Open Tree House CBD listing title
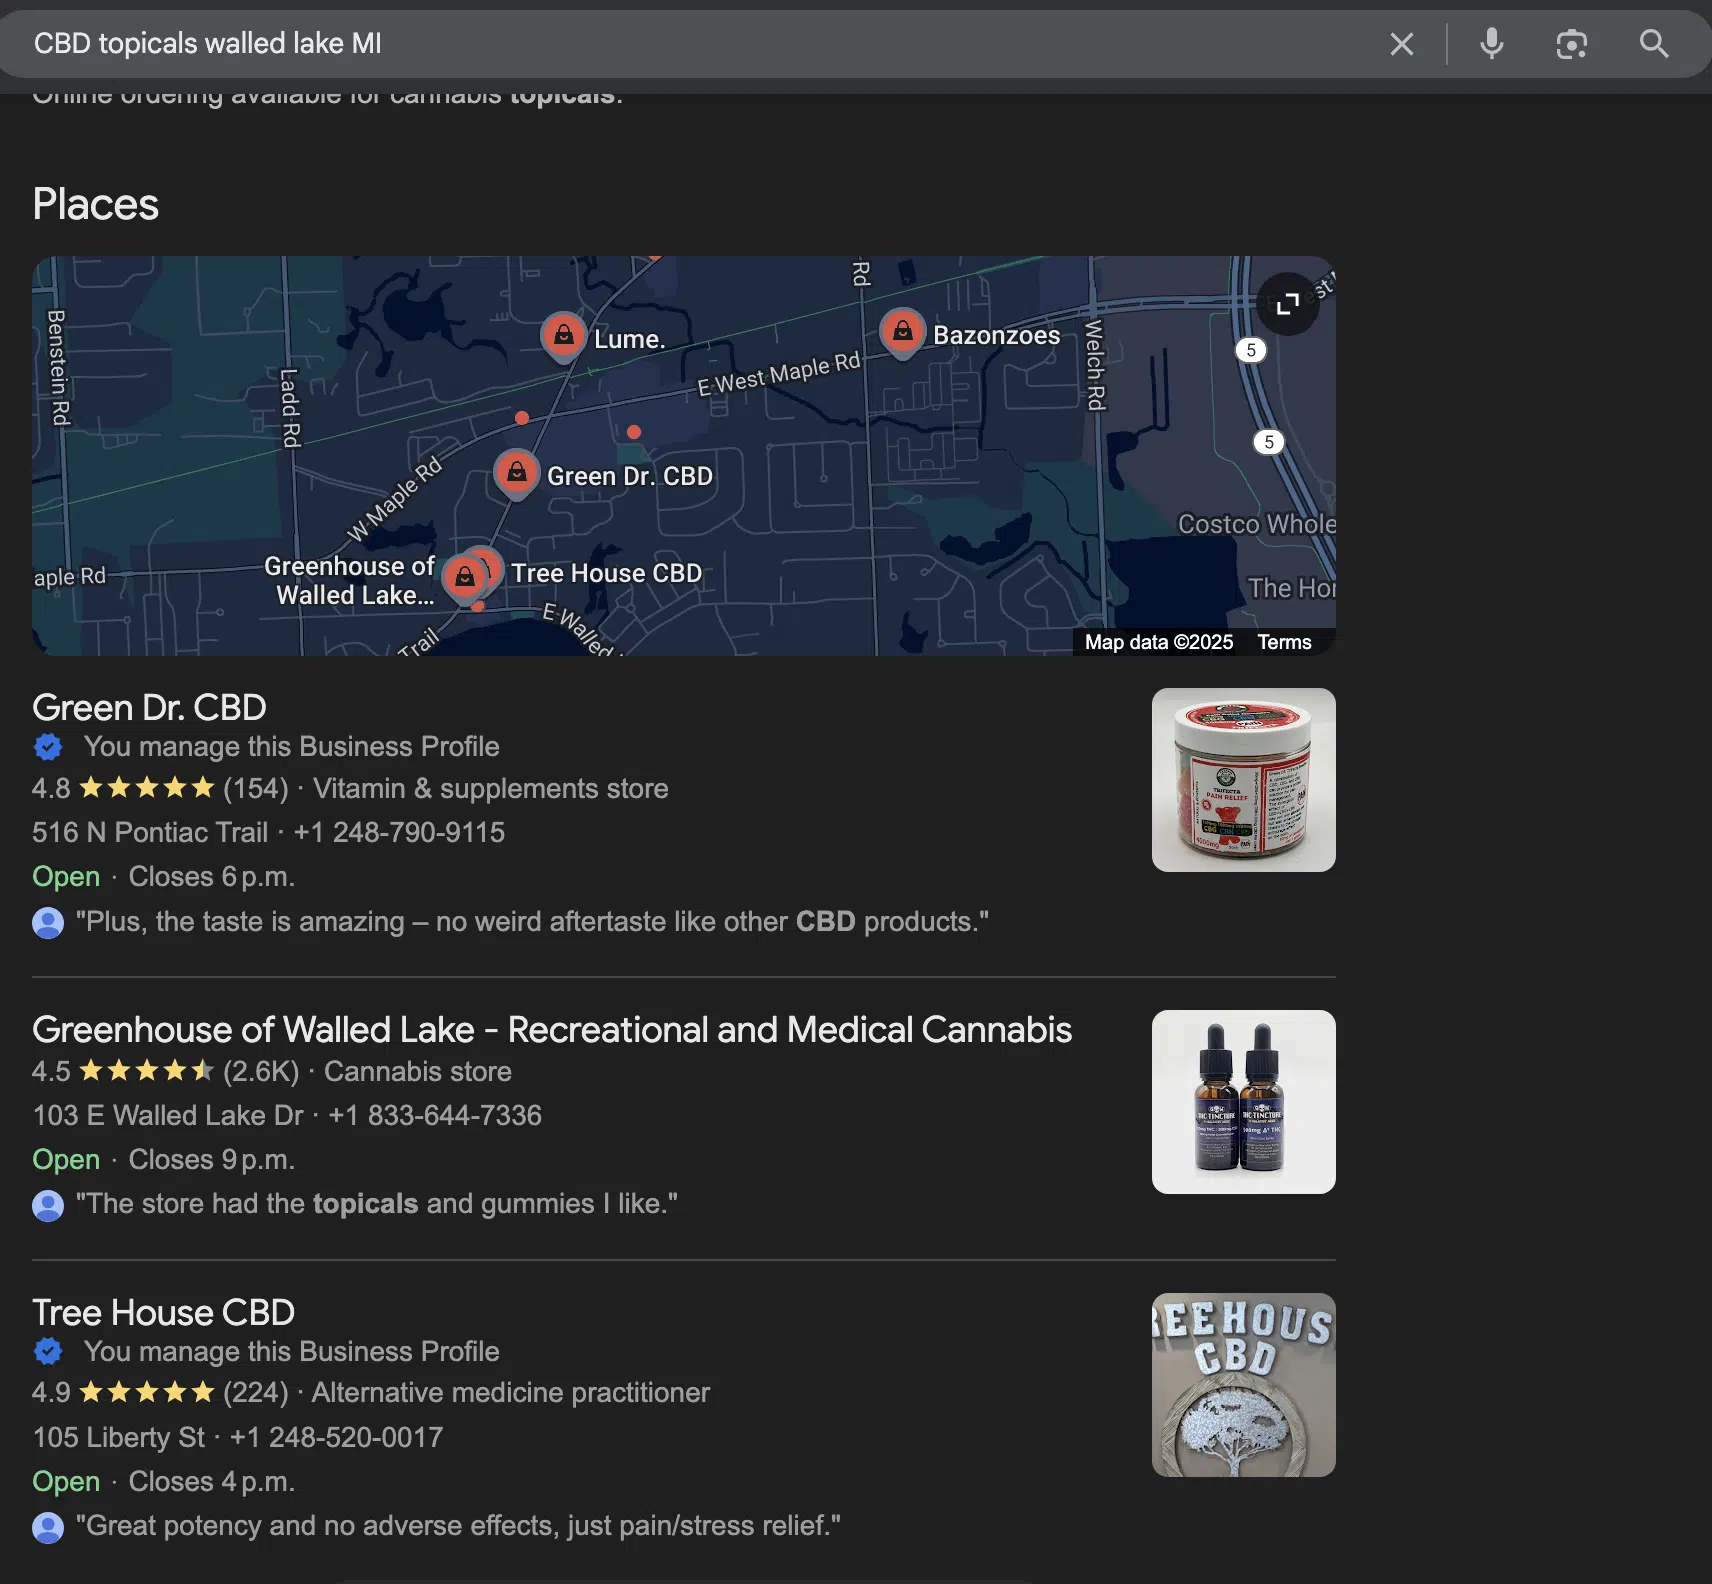Screen dimensions: 1712x1584 coord(163,1312)
